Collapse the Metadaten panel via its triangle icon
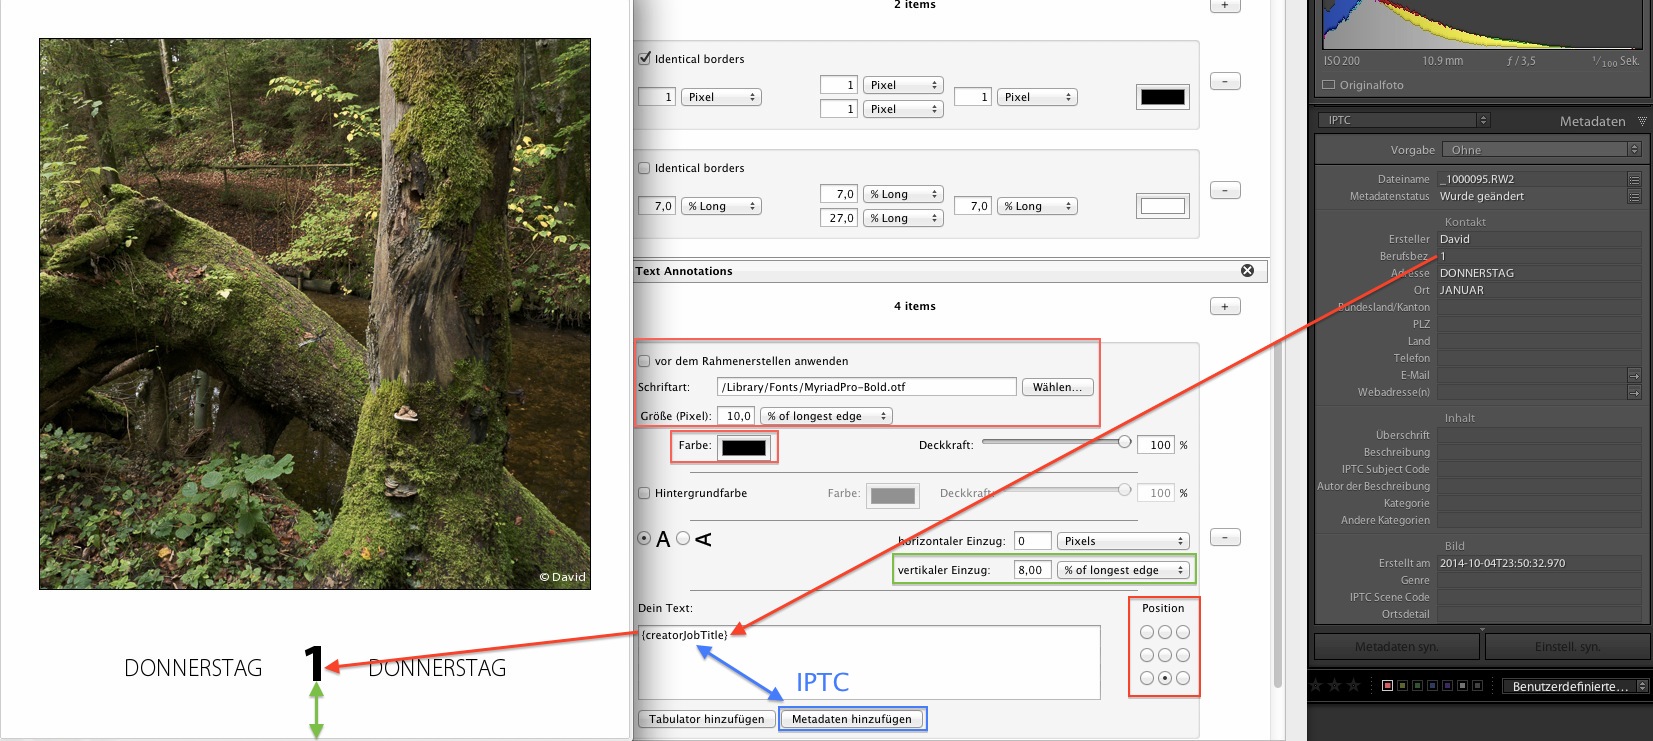 pos(1642,121)
